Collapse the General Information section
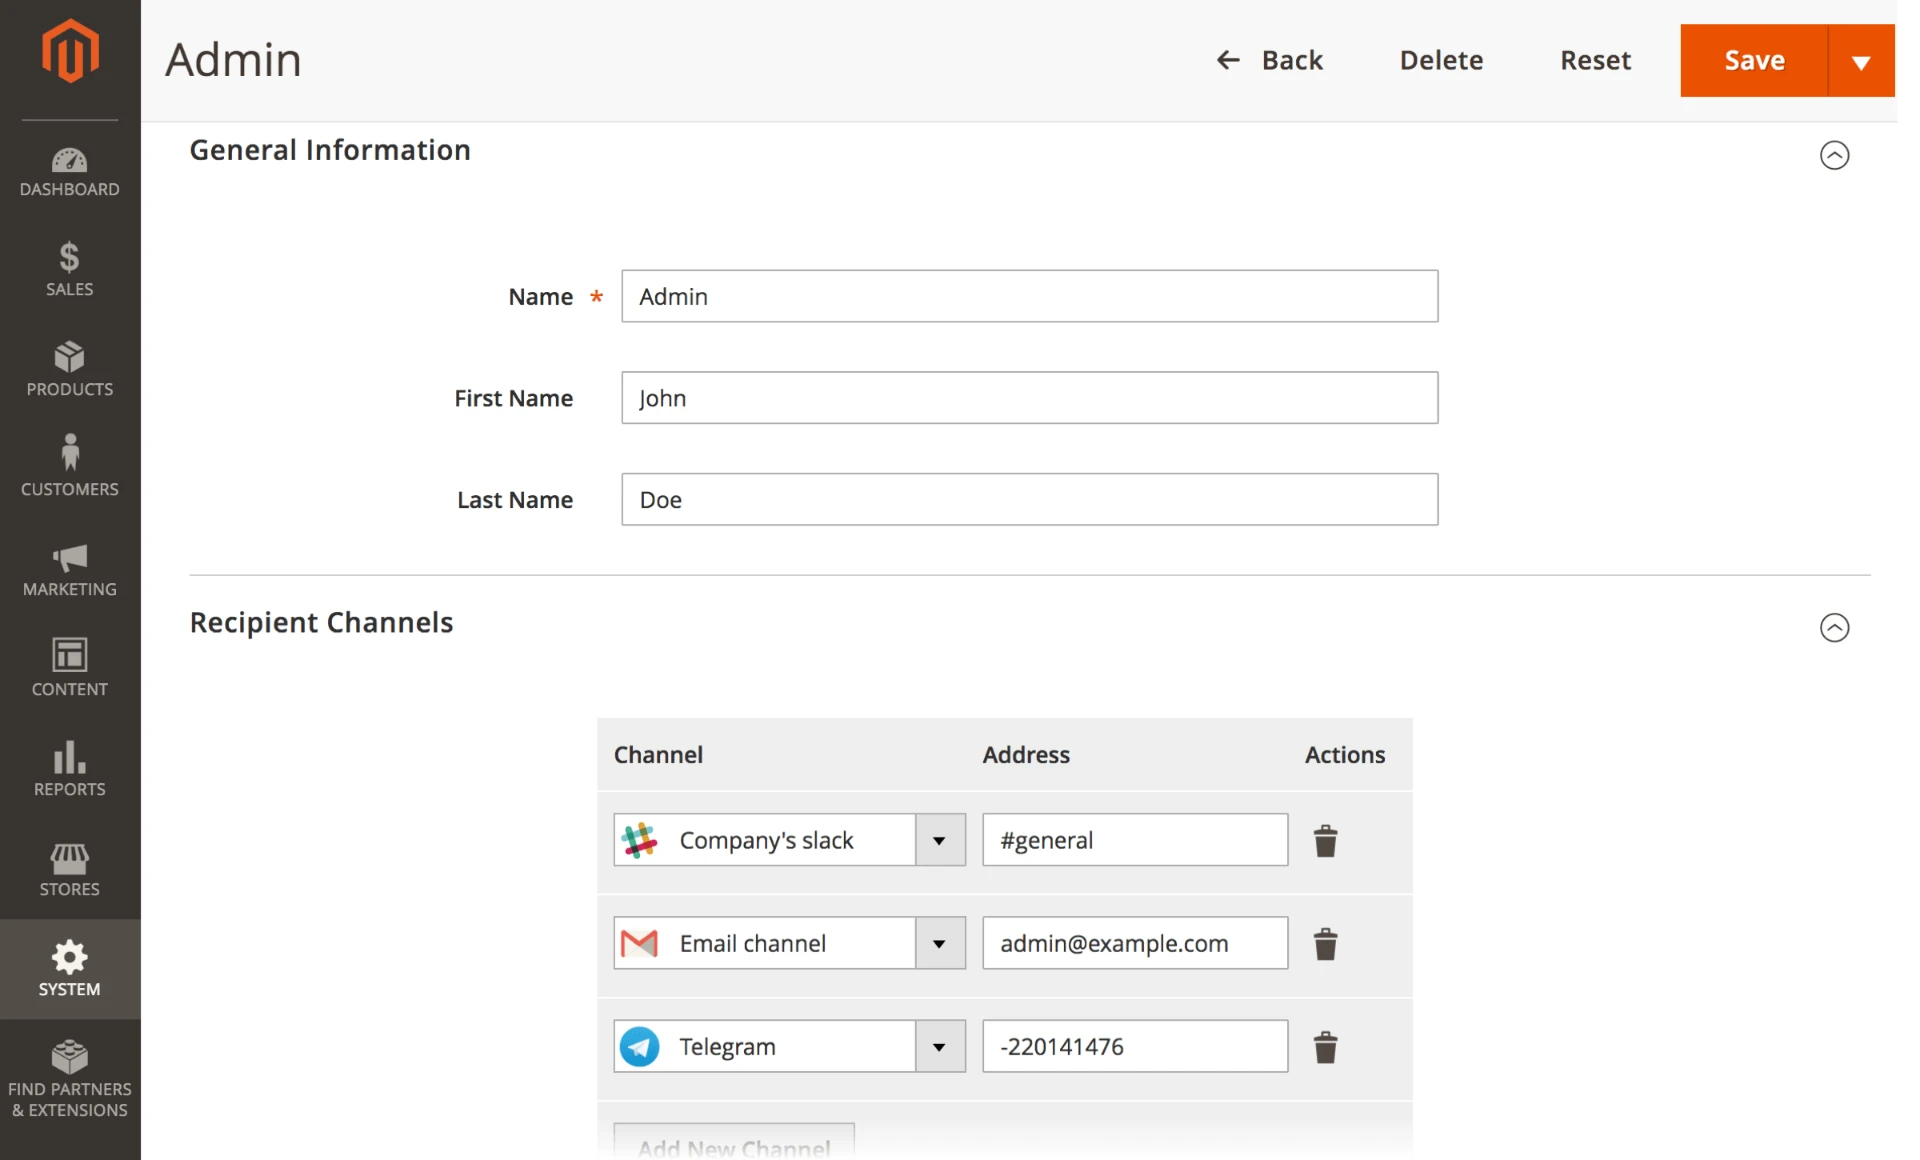This screenshot has width=1920, height=1160. click(x=1834, y=155)
